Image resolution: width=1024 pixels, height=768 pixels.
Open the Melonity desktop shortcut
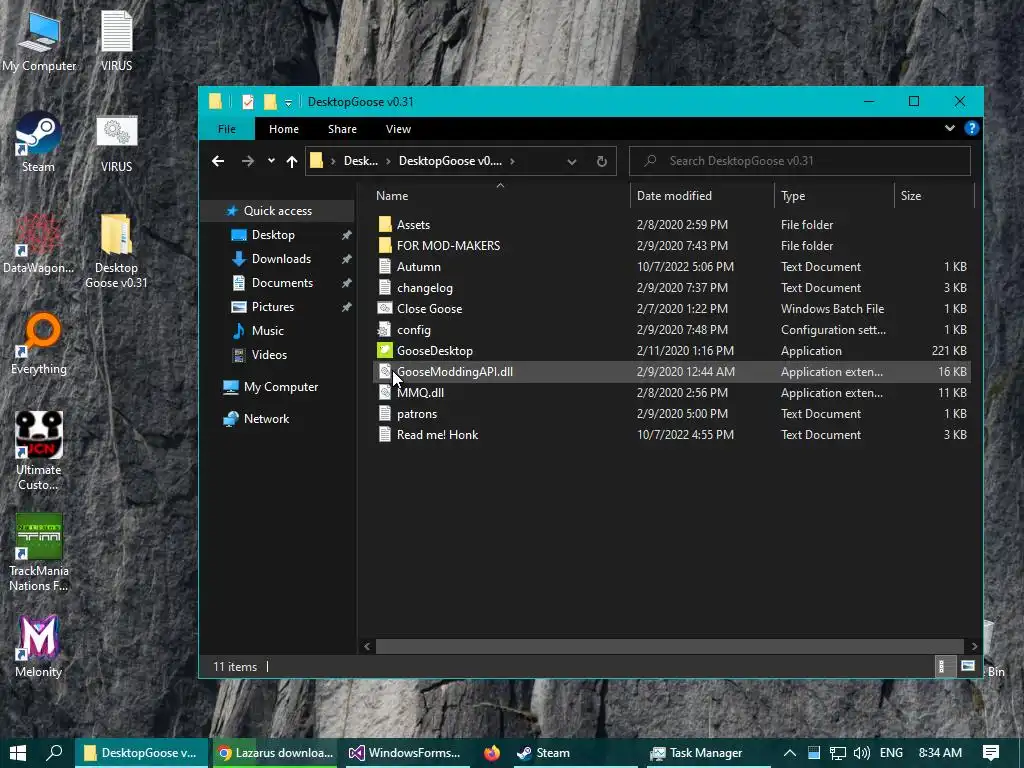tap(38, 647)
